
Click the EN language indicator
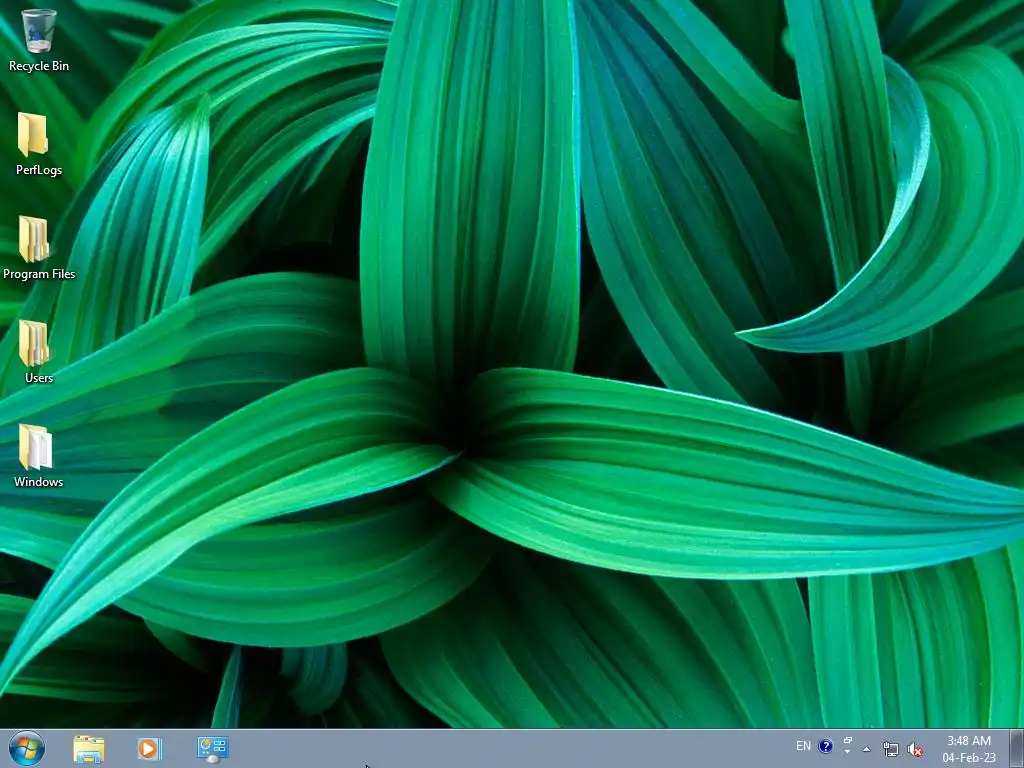point(803,746)
